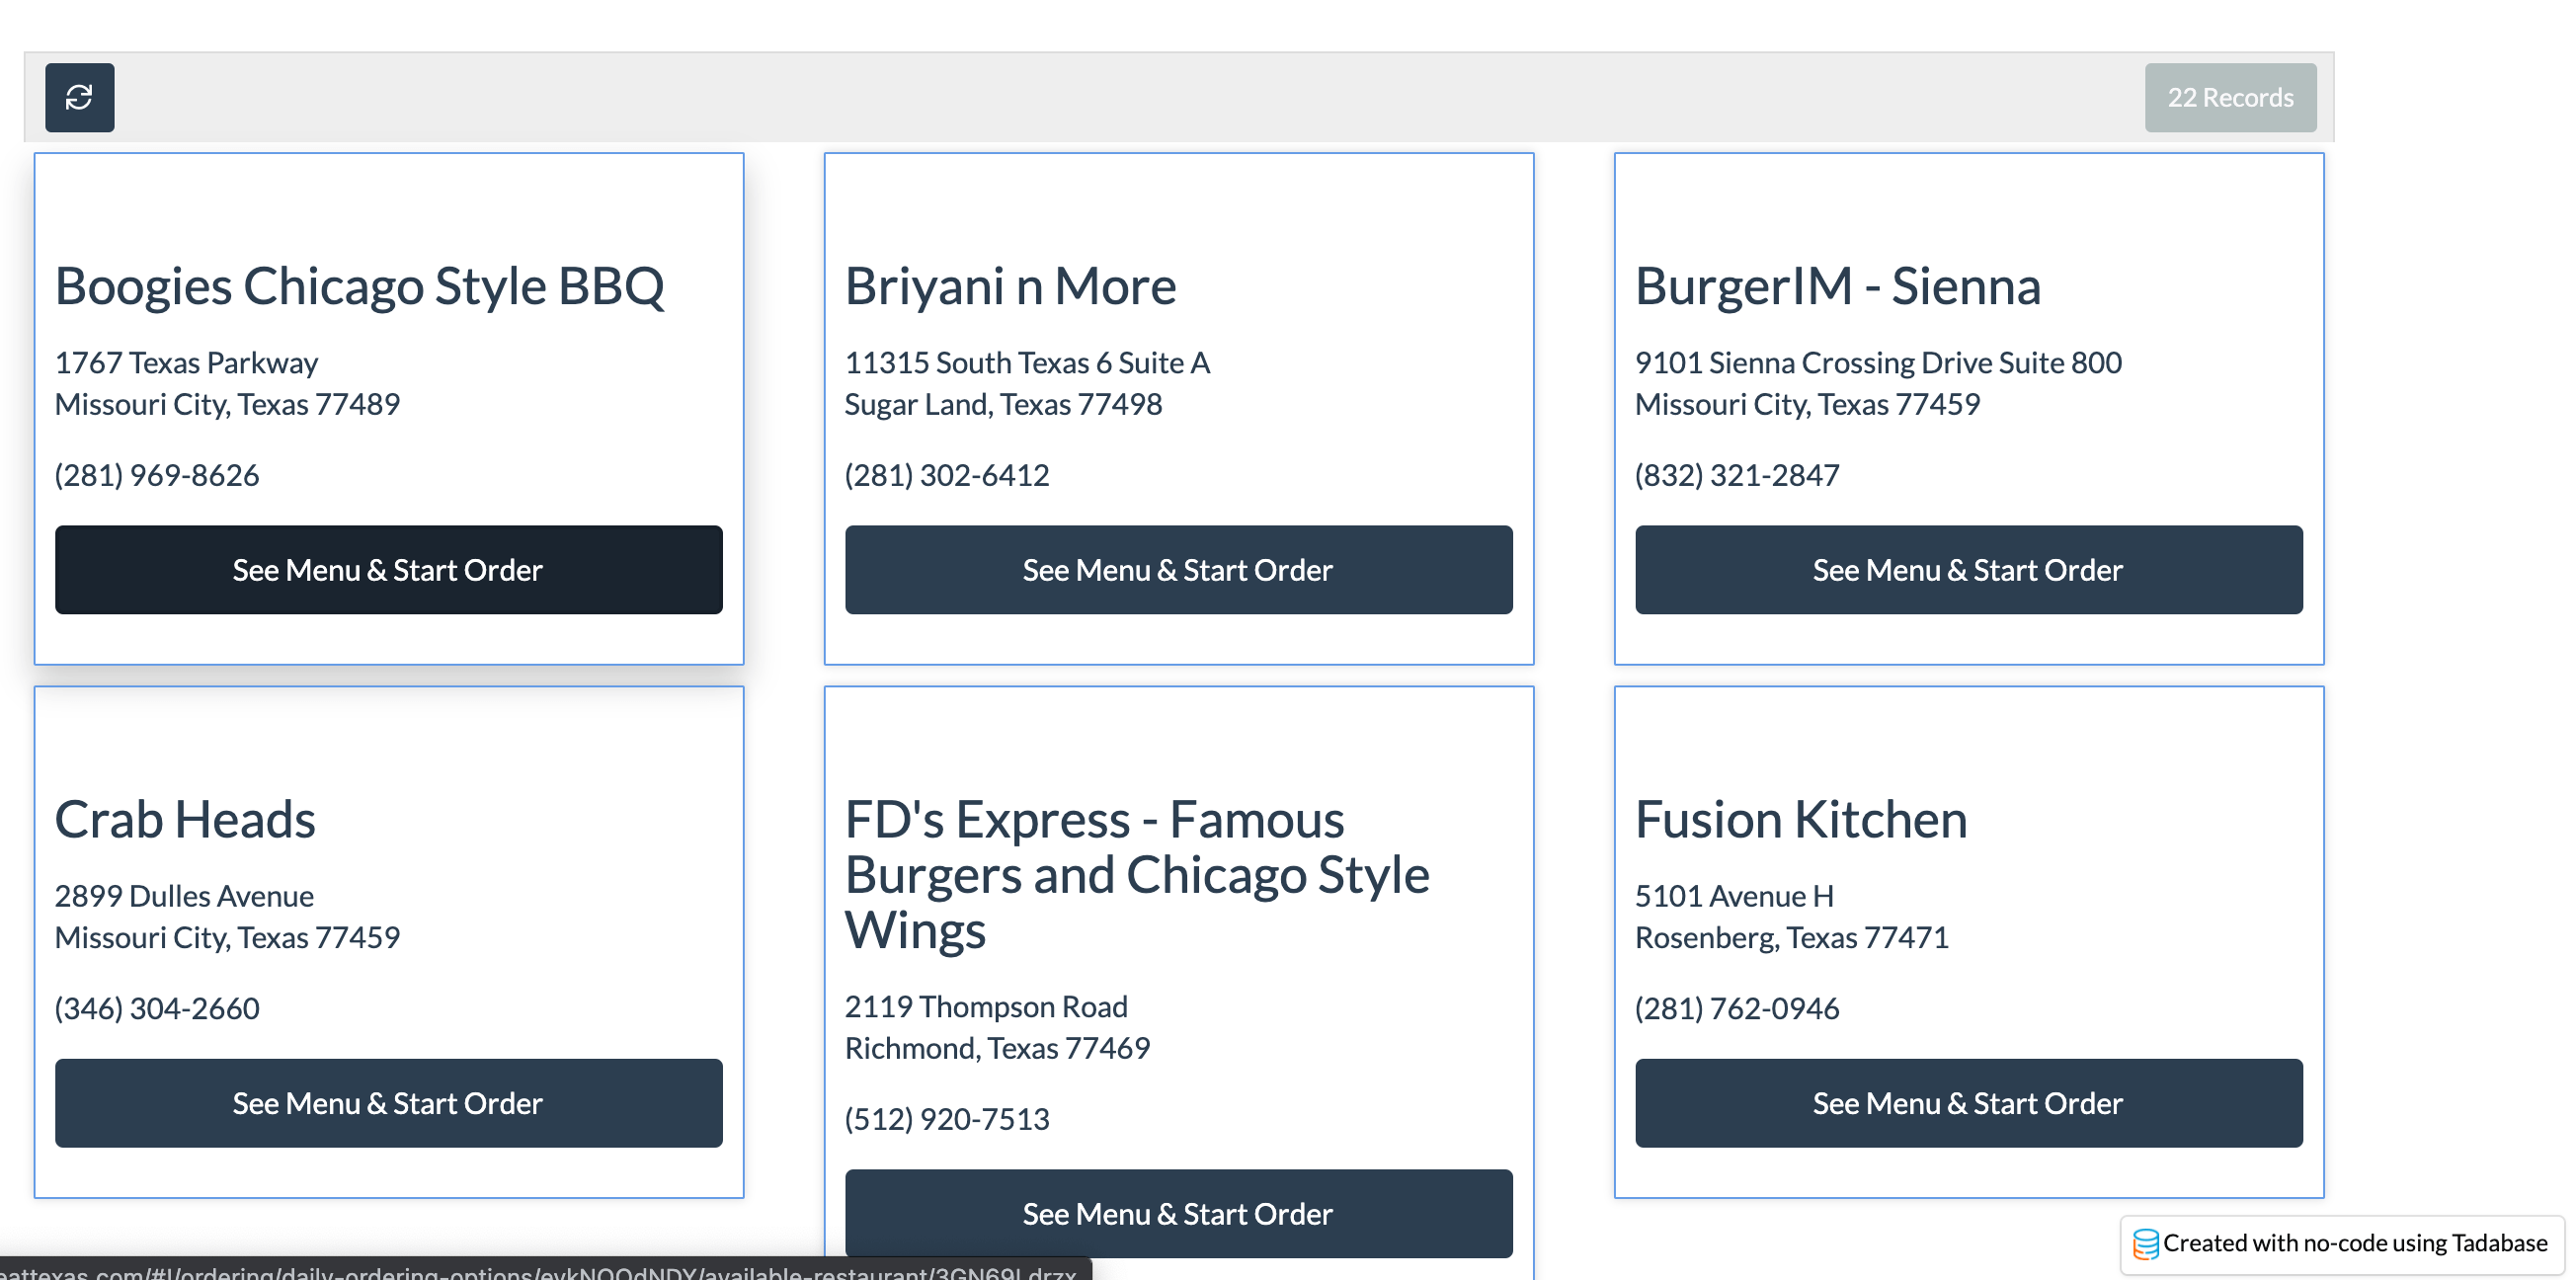Click address 9101 Sienna Crossing Drive Suite 800
Screen dimensions: 2576x1280
coord(1878,362)
